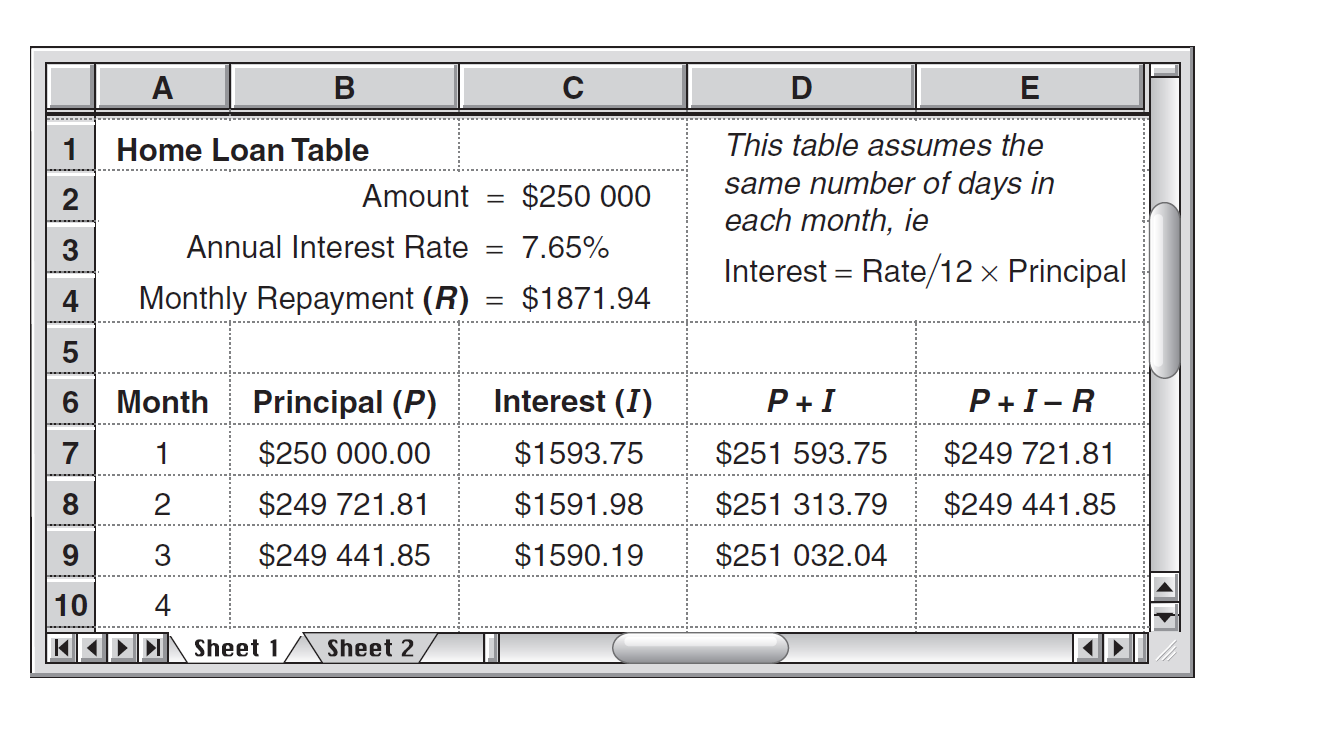Jump to last sheet navigation arrow
Viewport: 1327px width, 733px height.
pos(153,649)
